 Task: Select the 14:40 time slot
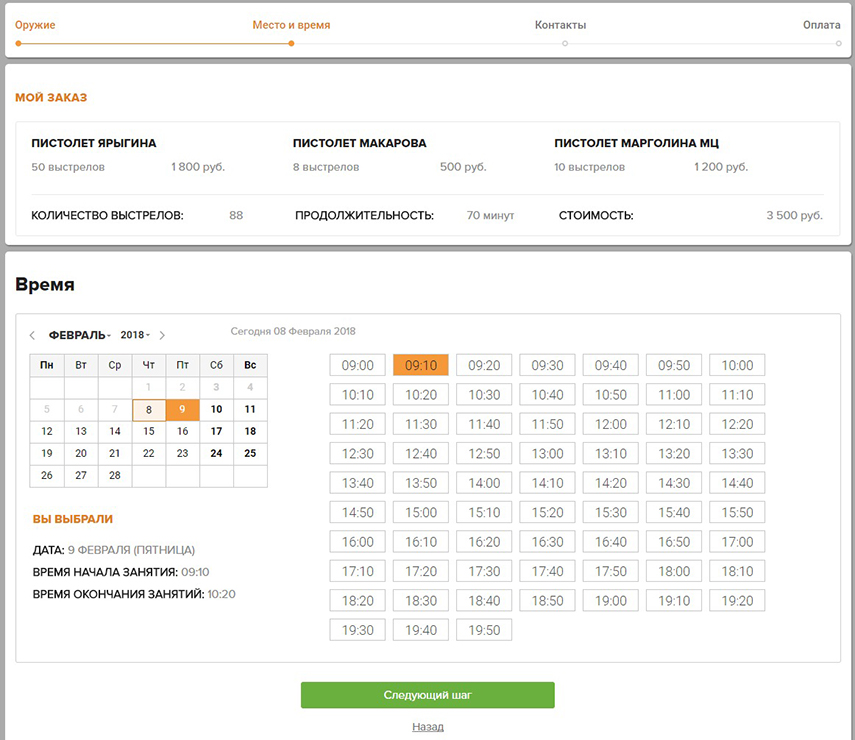tap(737, 483)
